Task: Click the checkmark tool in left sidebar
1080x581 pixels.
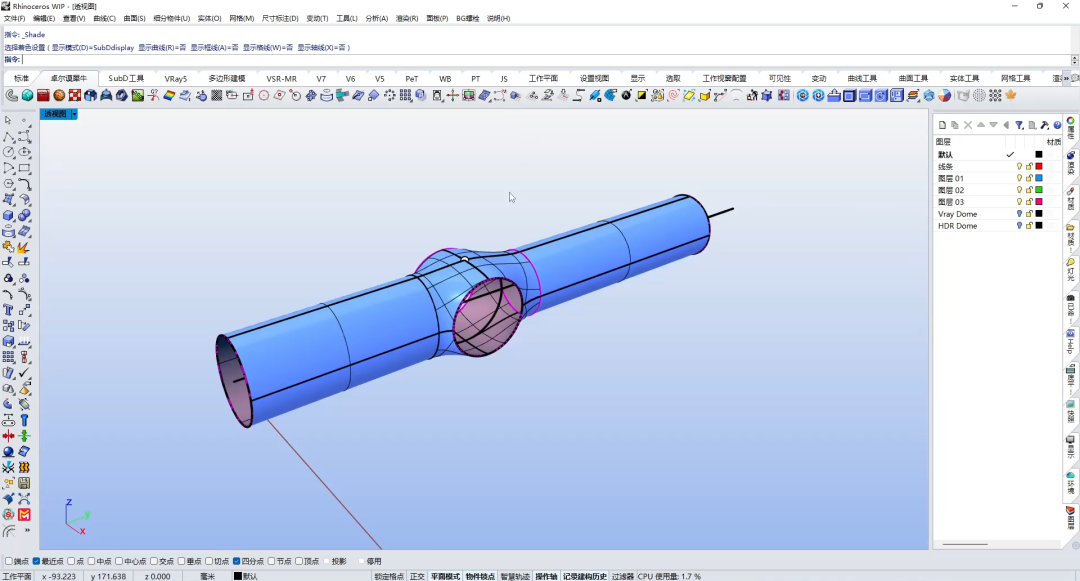Action: coord(24,373)
